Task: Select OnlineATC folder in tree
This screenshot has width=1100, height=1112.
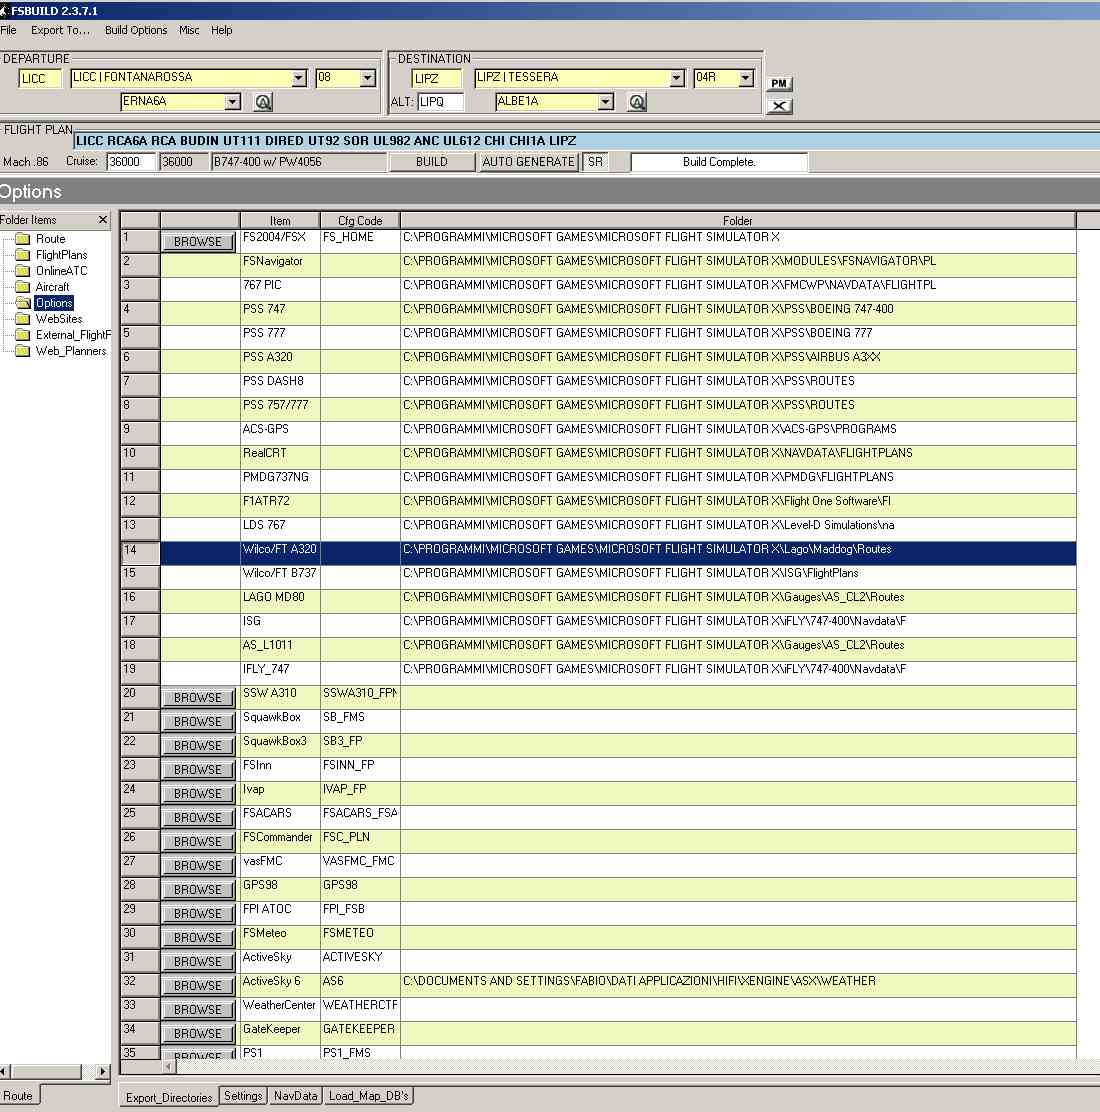Action: tap(61, 271)
